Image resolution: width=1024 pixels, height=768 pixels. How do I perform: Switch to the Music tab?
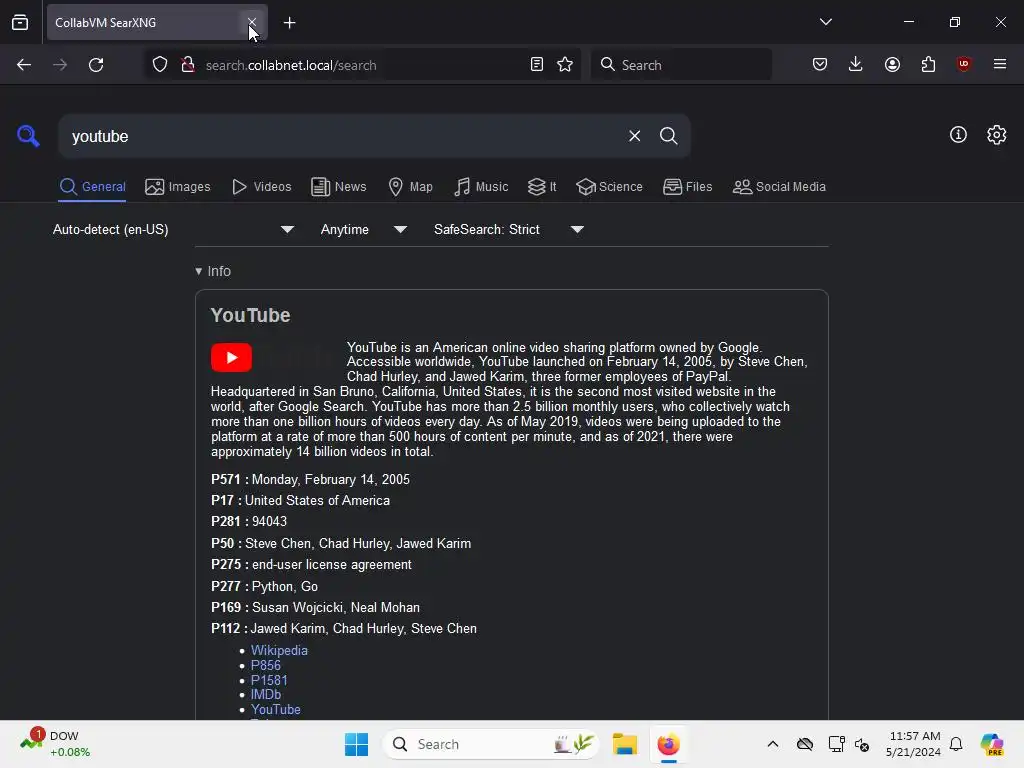[x=481, y=187]
